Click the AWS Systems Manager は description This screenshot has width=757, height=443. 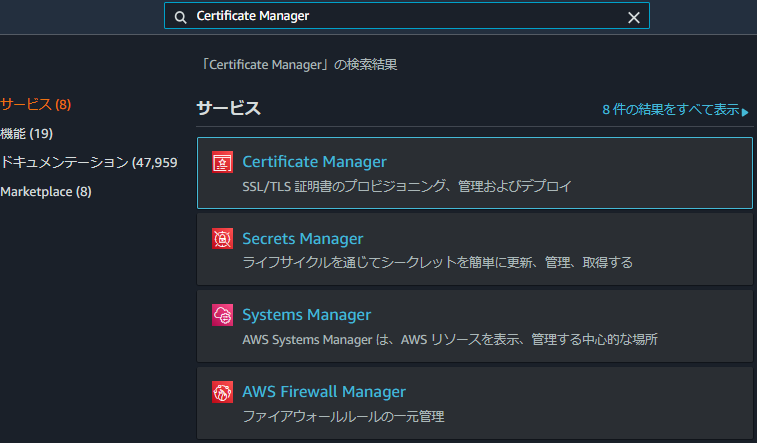point(450,339)
